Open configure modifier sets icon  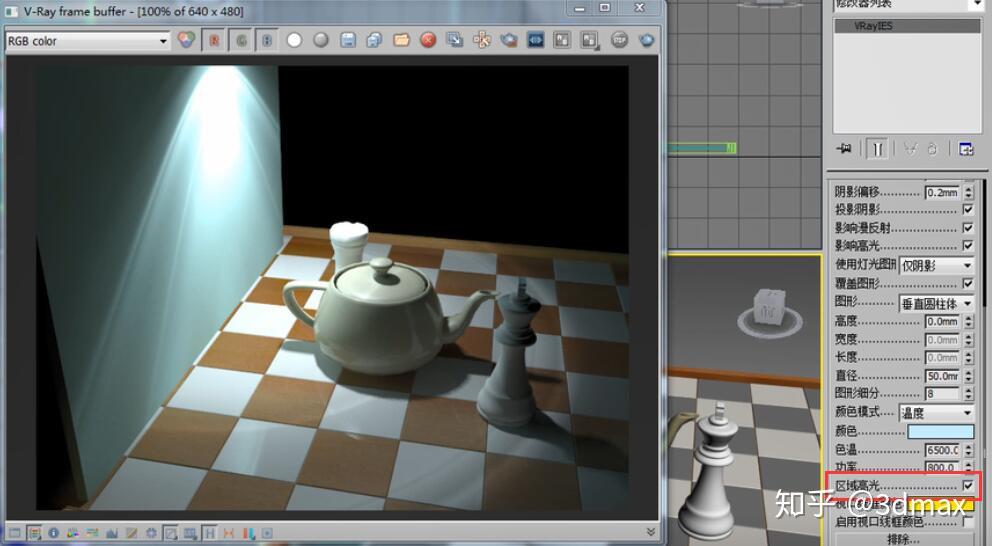click(966, 149)
